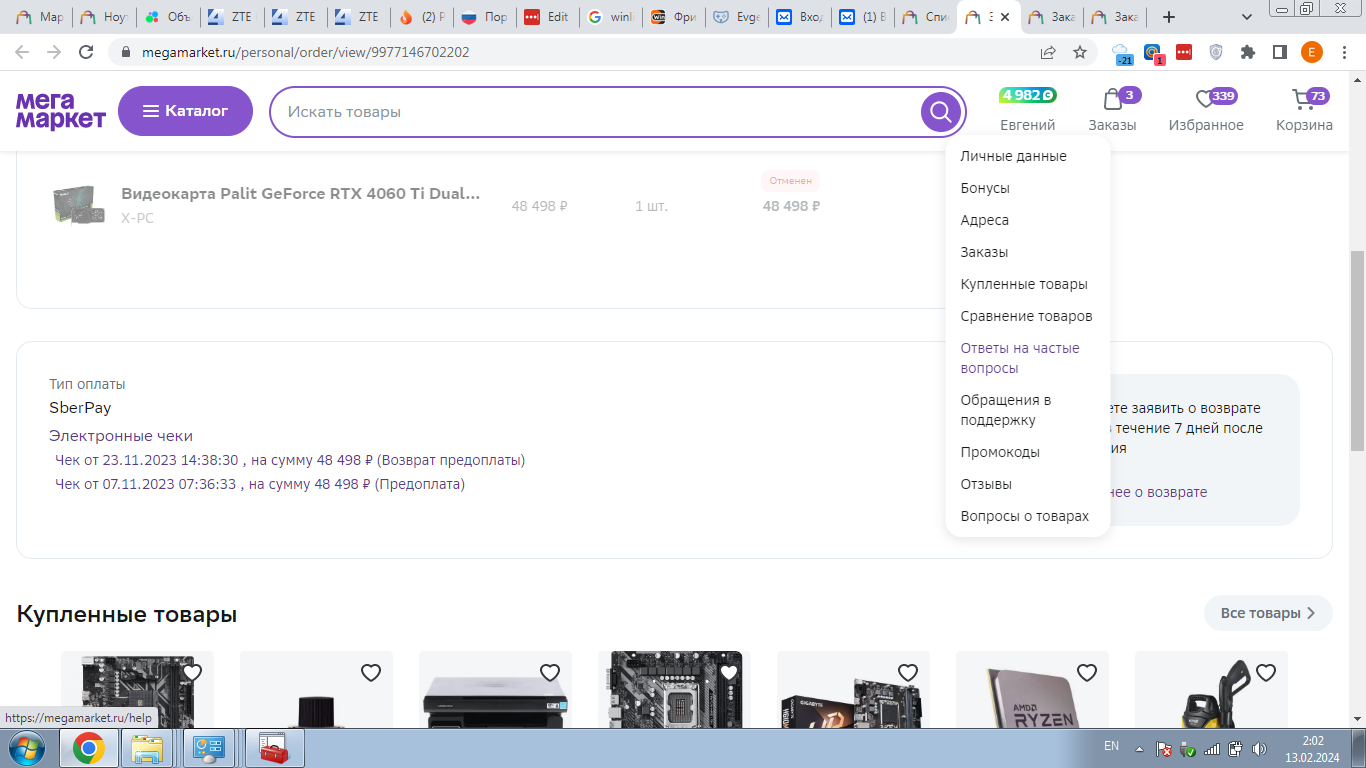Favorite the yellow pressure washer card
The height and width of the screenshot is (768, 1366).
pyautogui.click(x=1266, y=673)
